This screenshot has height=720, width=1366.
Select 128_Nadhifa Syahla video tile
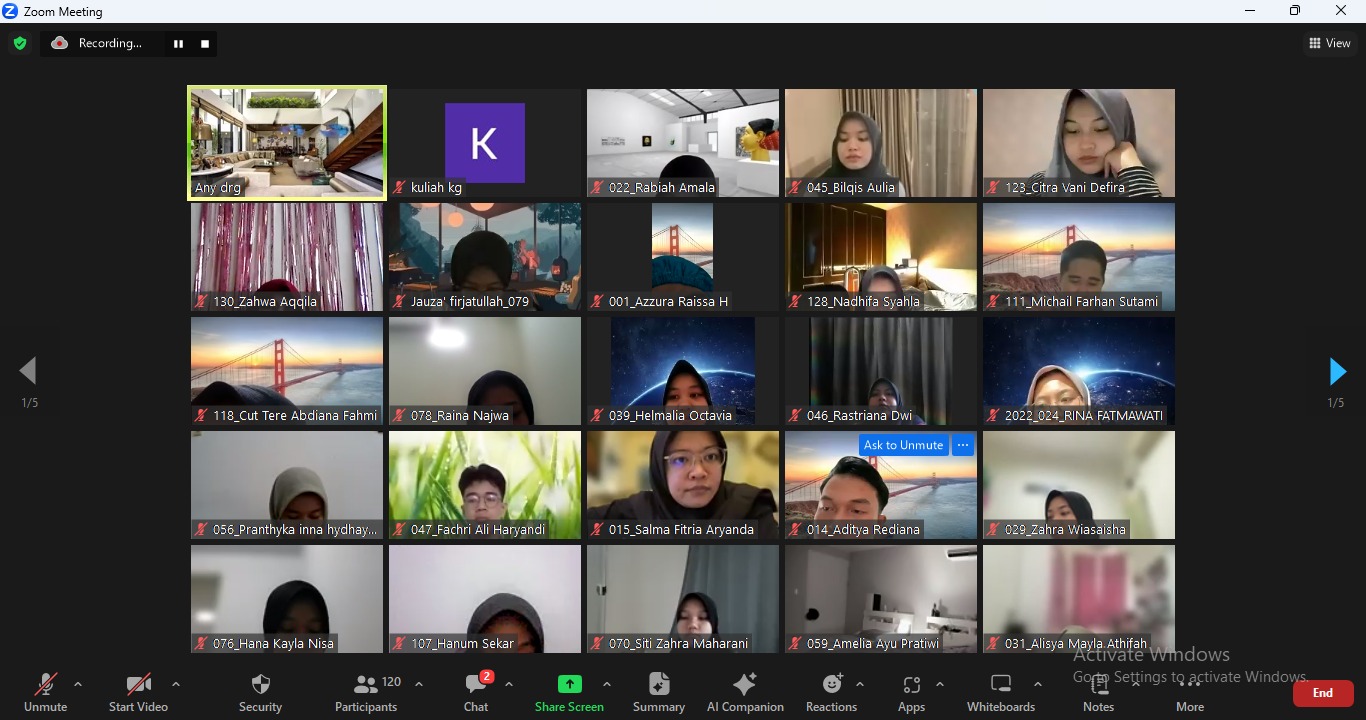[881, 257]
